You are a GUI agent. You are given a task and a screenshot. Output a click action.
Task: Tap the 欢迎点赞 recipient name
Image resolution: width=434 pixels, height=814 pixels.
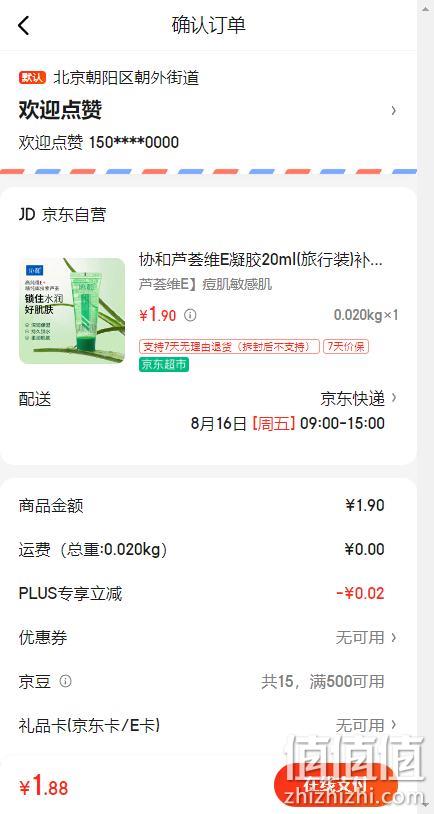(x=60, y=110)
